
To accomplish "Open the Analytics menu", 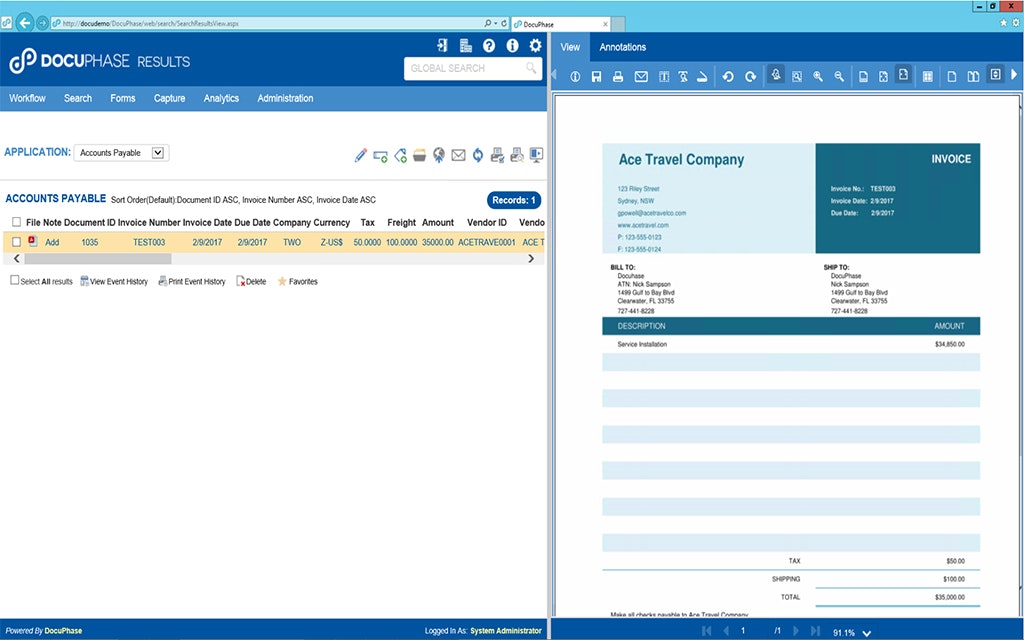I will point(221,98).
